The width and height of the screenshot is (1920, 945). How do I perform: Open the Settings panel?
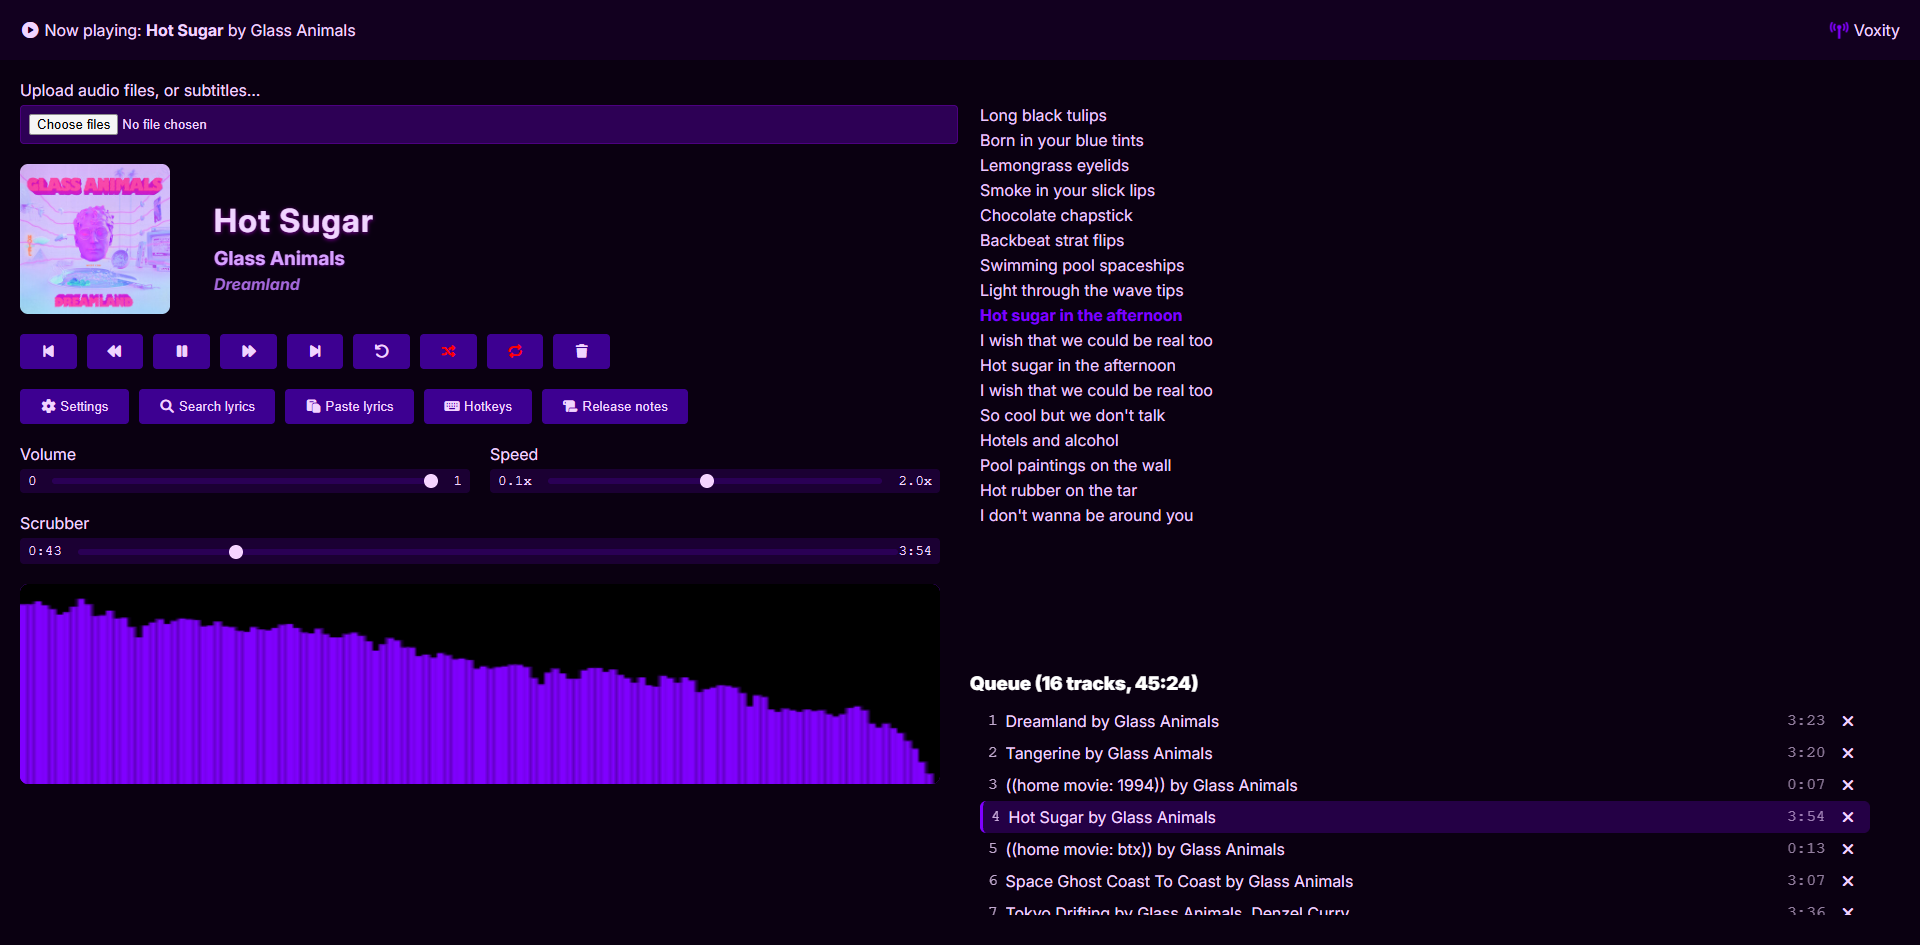[74, 406]
